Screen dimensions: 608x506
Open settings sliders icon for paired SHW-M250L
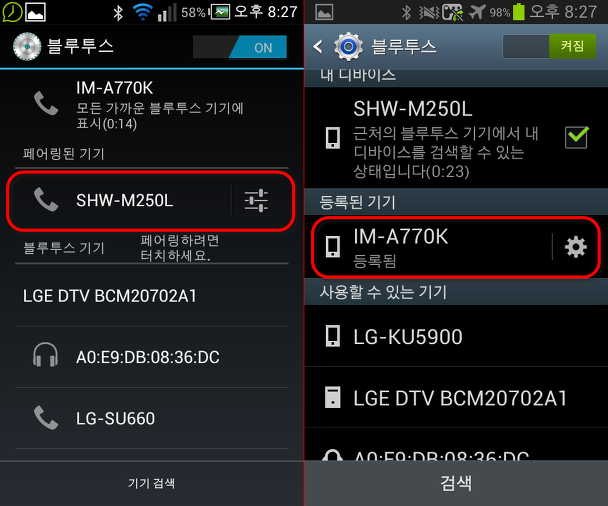point(256,200)
